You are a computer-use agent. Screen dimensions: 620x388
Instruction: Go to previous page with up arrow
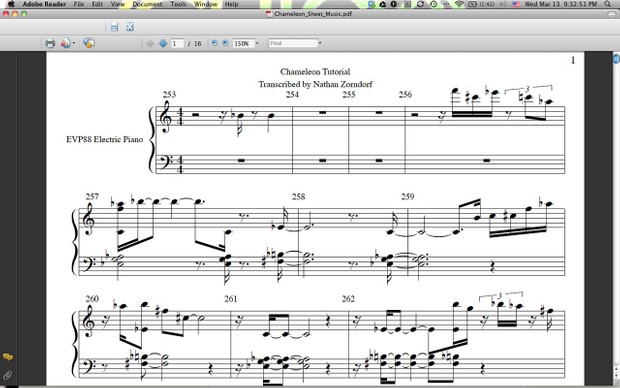tap(149, 43)
